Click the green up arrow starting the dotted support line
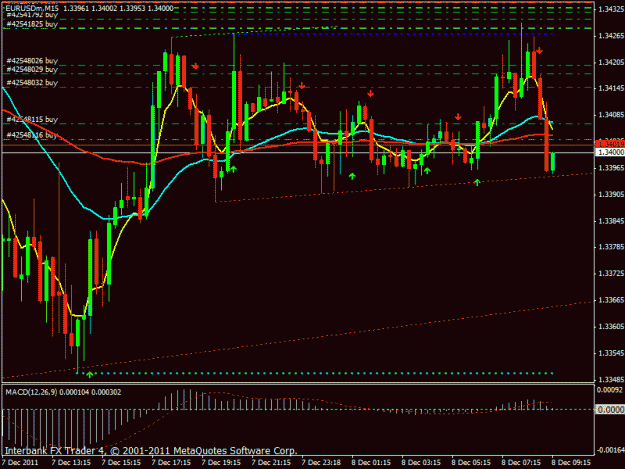The height and width of the screenshot is (469, 625). [x=90, y=374]
